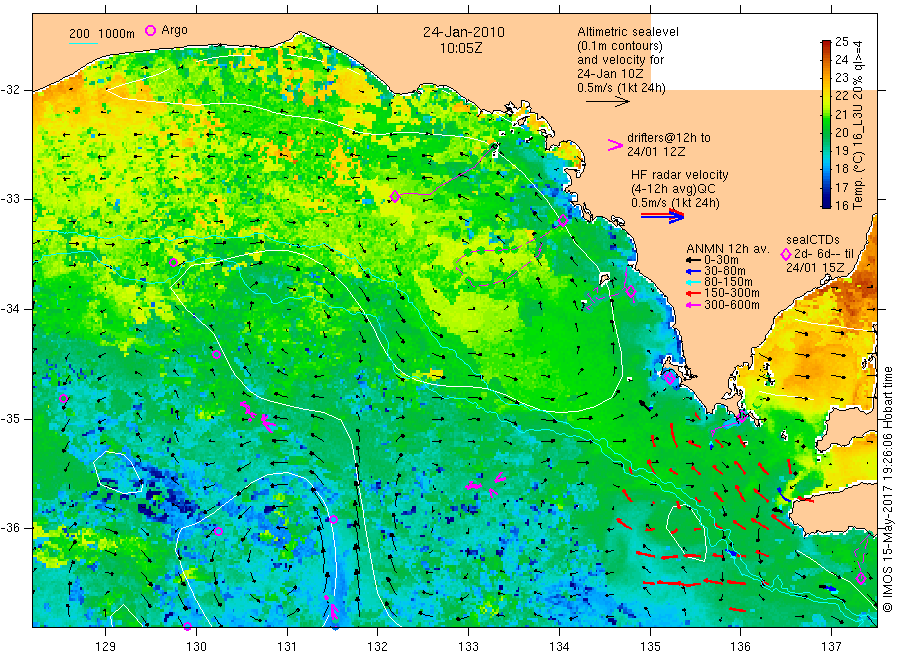Select drifter track marker near 35S 130.7E
The width and height of the screenshot is (900, 660).
267,422
